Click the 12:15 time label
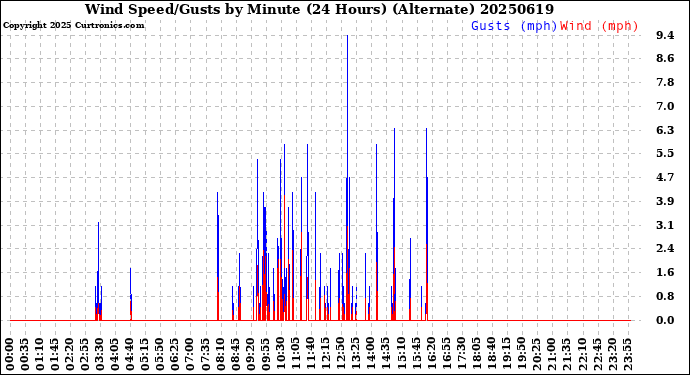The height and width of the screenshot is (375, 690). click(x=326, y=355)
